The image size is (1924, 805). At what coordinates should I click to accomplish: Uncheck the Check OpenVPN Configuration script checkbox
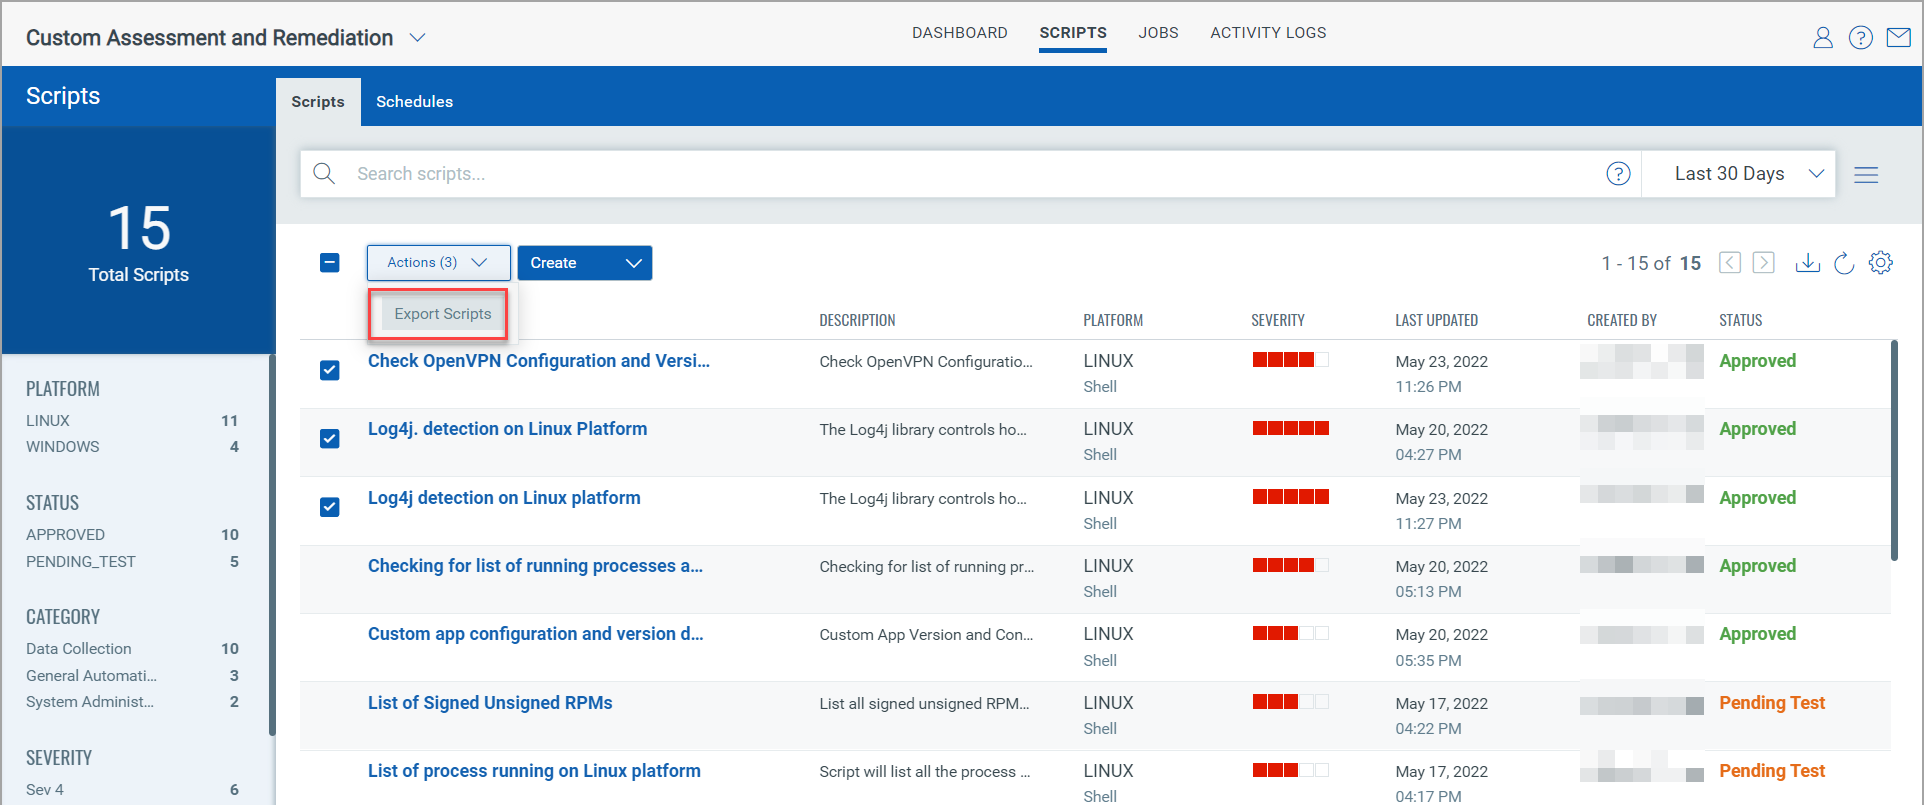click(330, 370)
